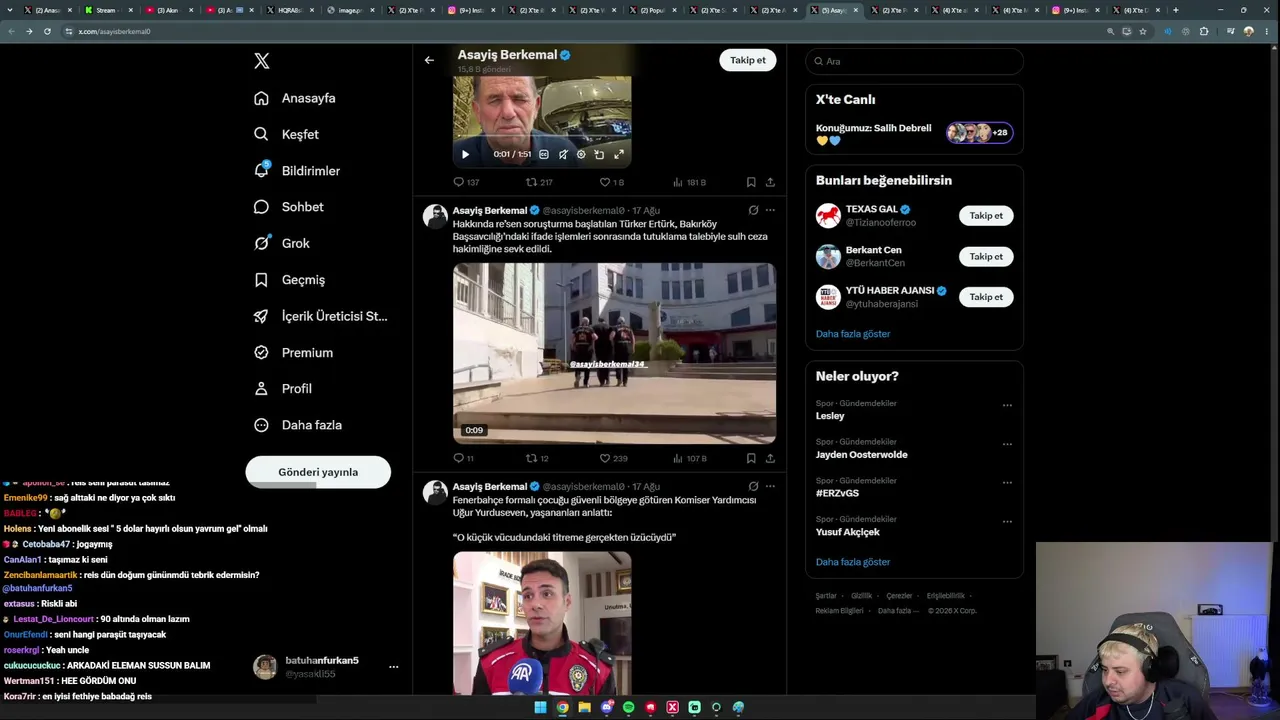Screen dimensions: 1280x720
Task: Bookmark the post with 181 B views
Action: 751,182
